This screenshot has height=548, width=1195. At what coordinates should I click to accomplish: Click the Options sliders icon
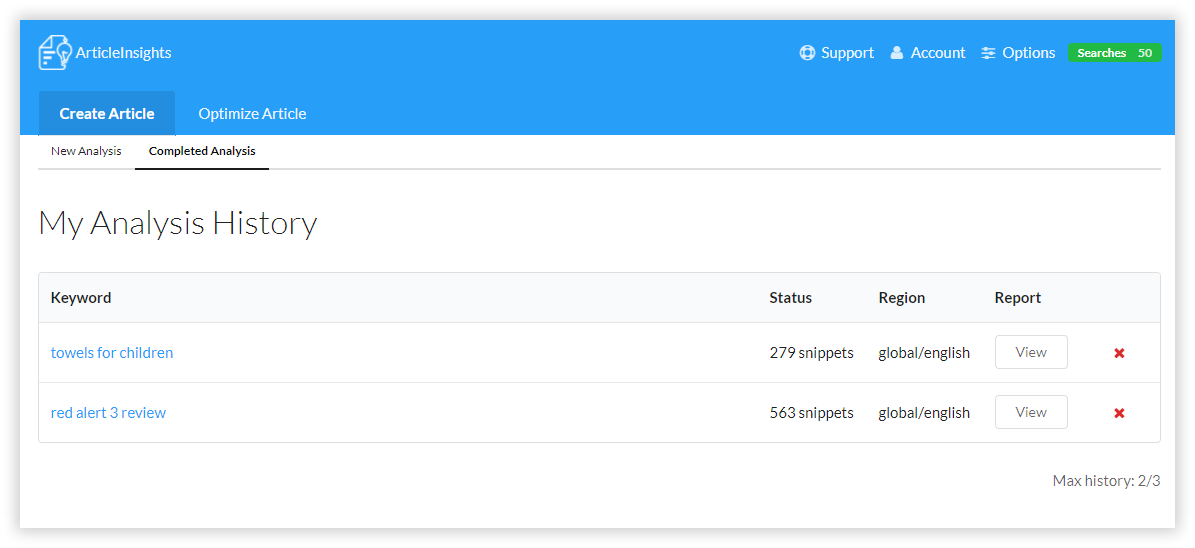point(988,53)
